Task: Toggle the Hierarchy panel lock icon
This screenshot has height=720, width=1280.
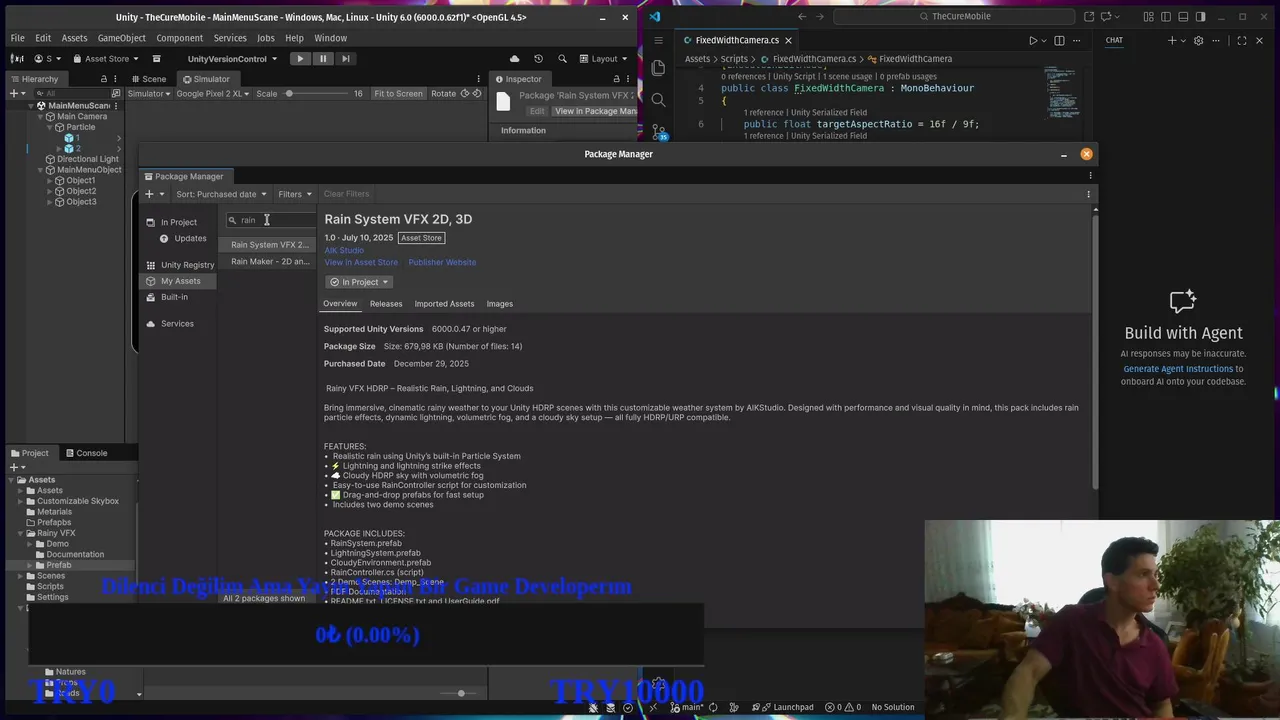Action: tap(104, 79)
